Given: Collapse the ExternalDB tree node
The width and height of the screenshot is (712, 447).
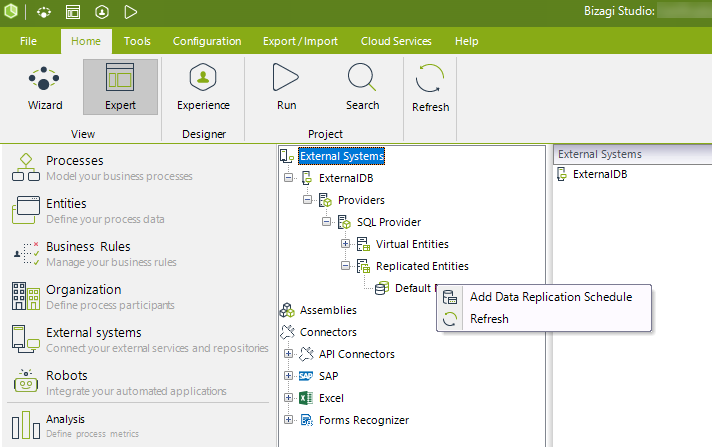Looking at the screenshot, I should [288, 178].
